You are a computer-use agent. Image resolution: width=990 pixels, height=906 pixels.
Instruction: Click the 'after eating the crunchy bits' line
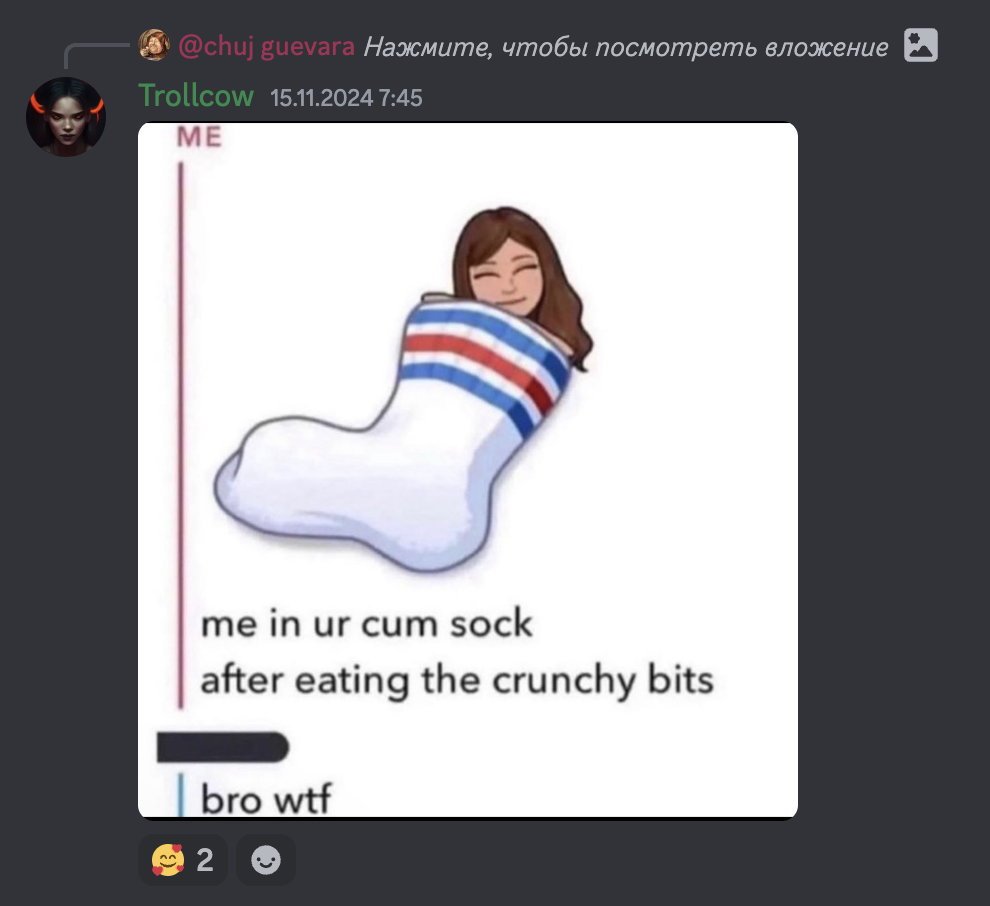coord(457,681)
